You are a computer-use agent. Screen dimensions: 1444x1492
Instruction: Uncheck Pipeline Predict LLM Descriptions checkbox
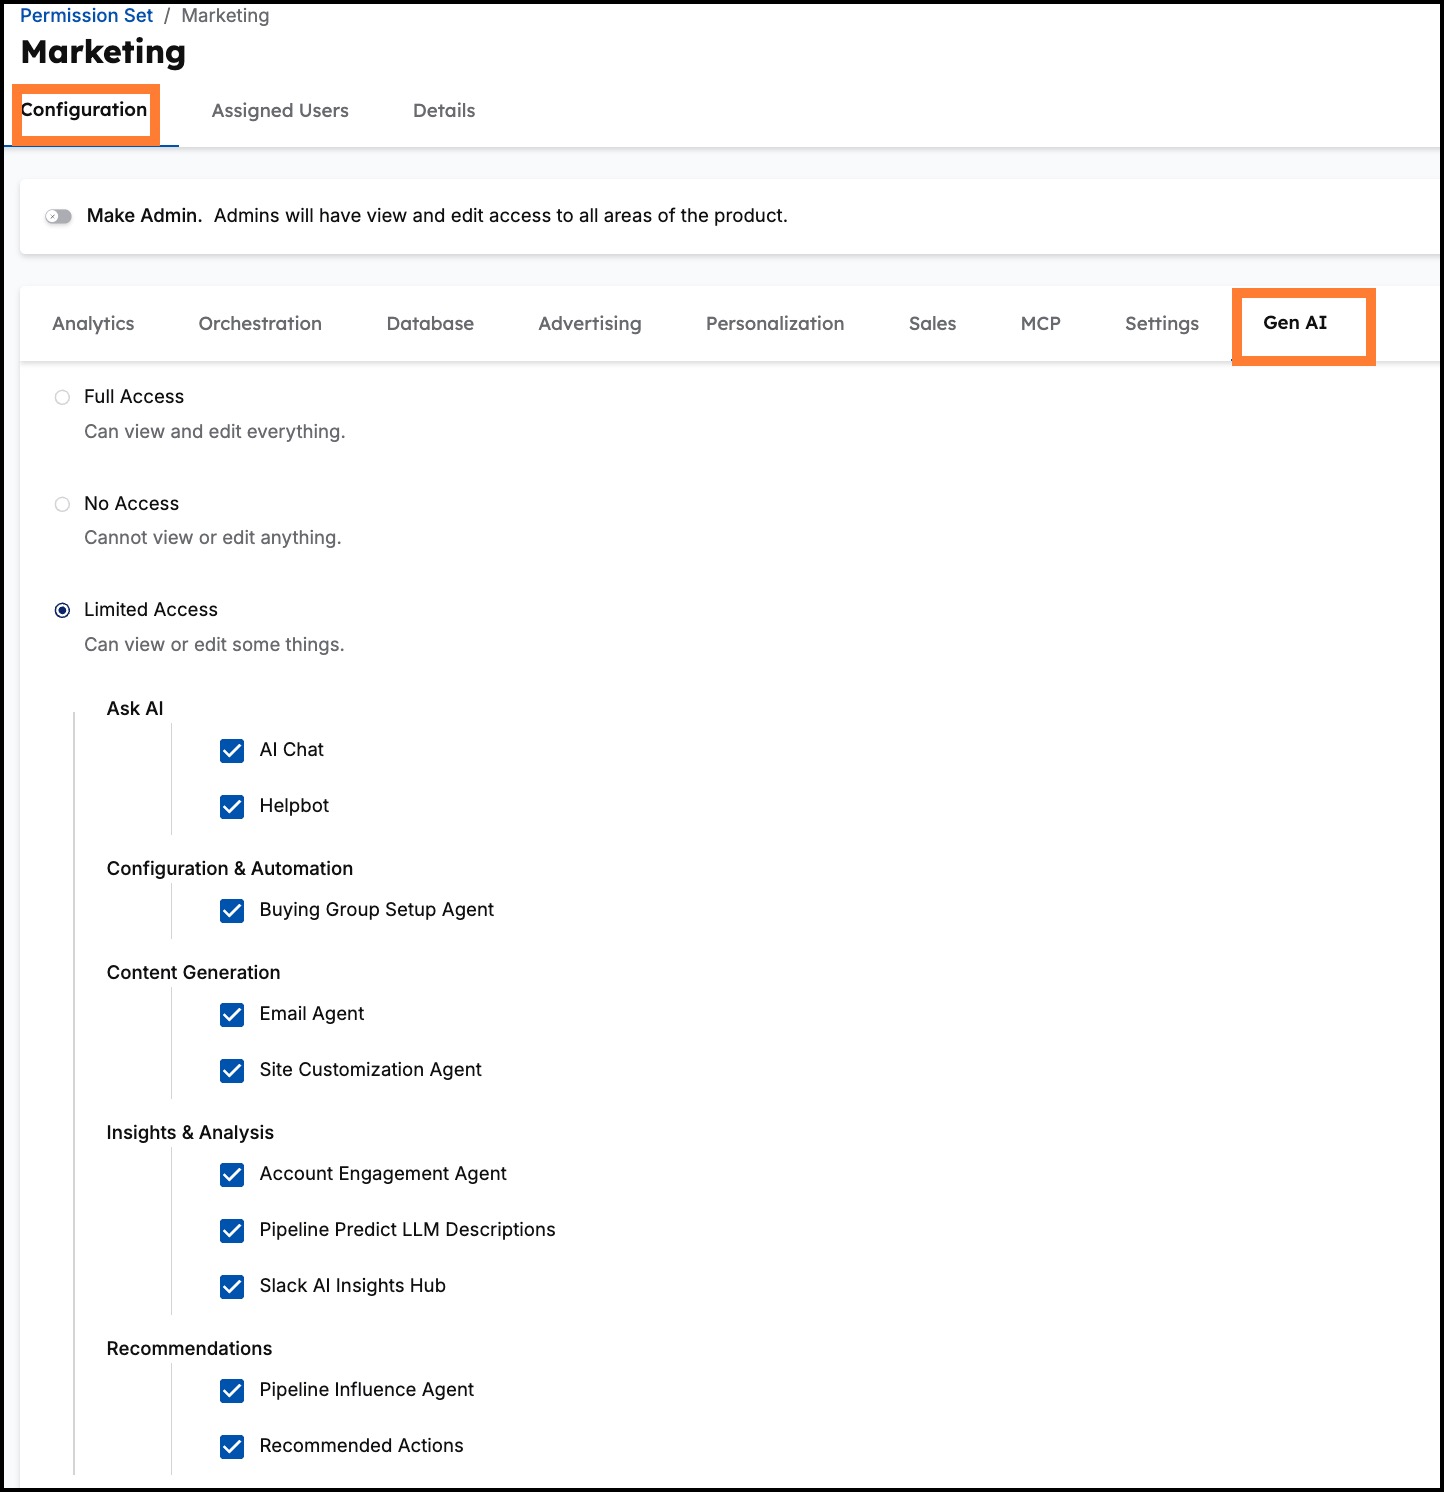[x=232, y=1230]
